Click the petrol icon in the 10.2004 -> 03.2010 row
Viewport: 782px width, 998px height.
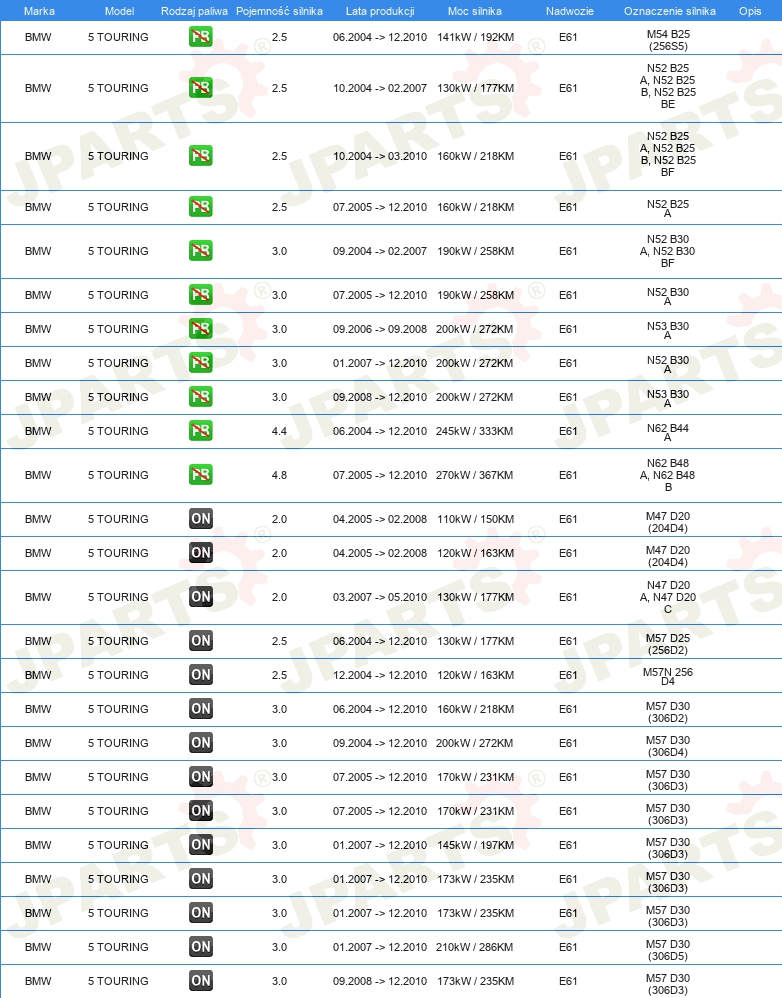click(x=200, y=156)
